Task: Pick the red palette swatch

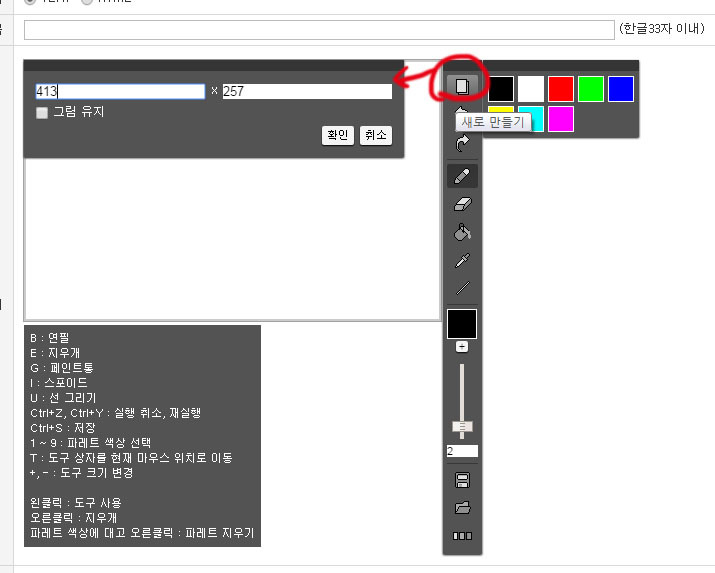Action: [x=561, y=88]
